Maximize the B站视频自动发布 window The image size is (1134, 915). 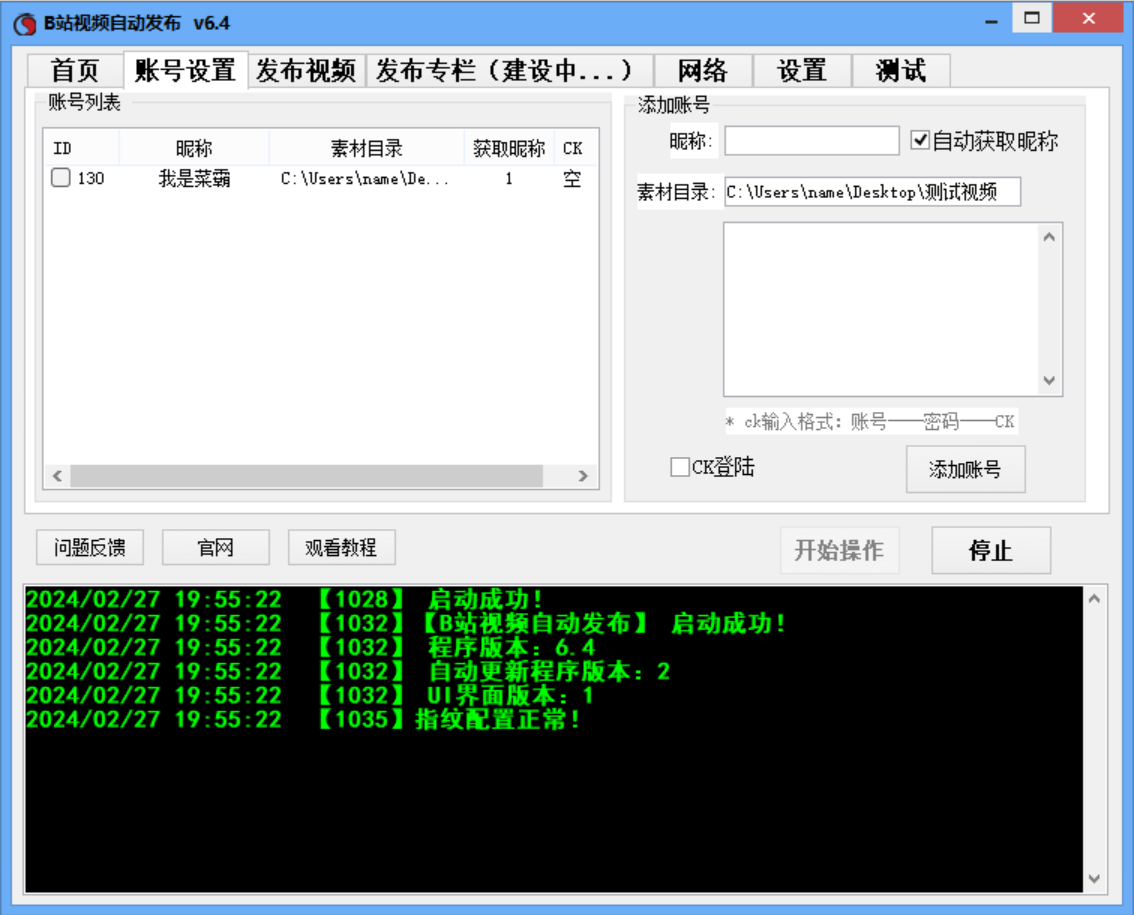(x=1032, y=18)
